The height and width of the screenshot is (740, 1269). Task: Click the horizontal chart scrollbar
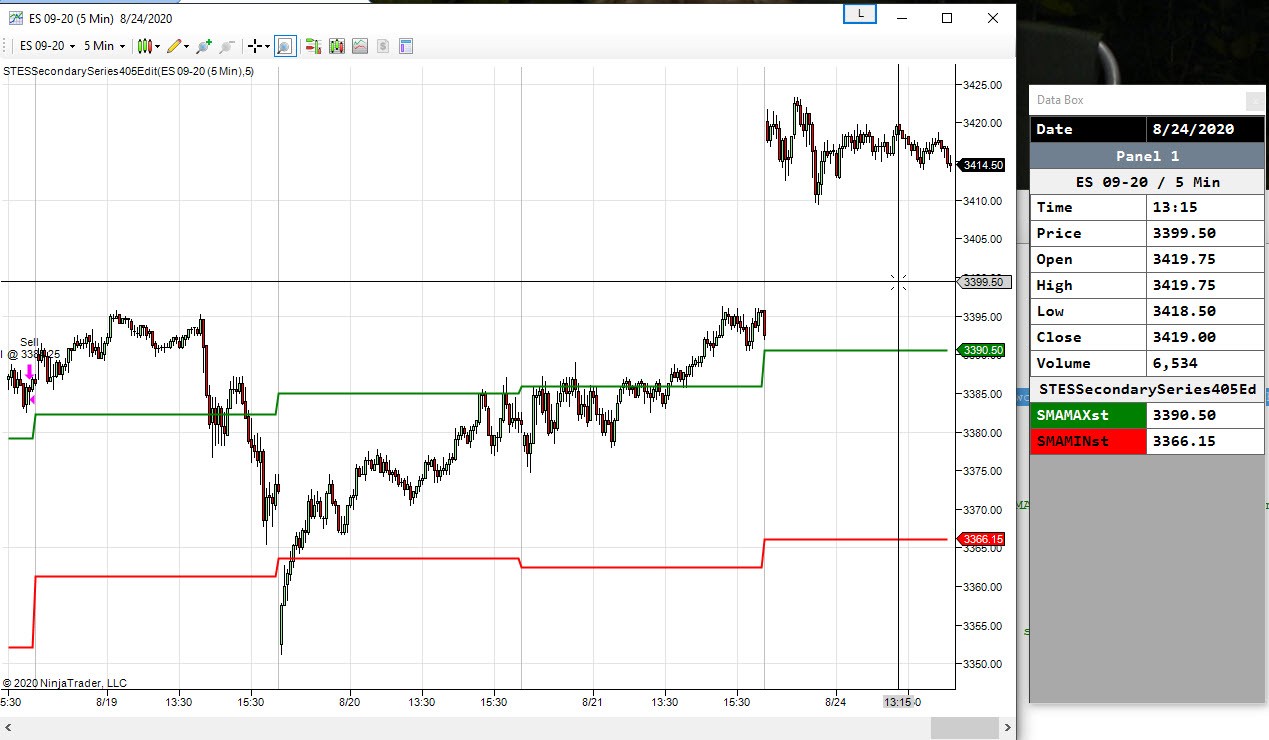pyautogui.click(x=500, y=725)
